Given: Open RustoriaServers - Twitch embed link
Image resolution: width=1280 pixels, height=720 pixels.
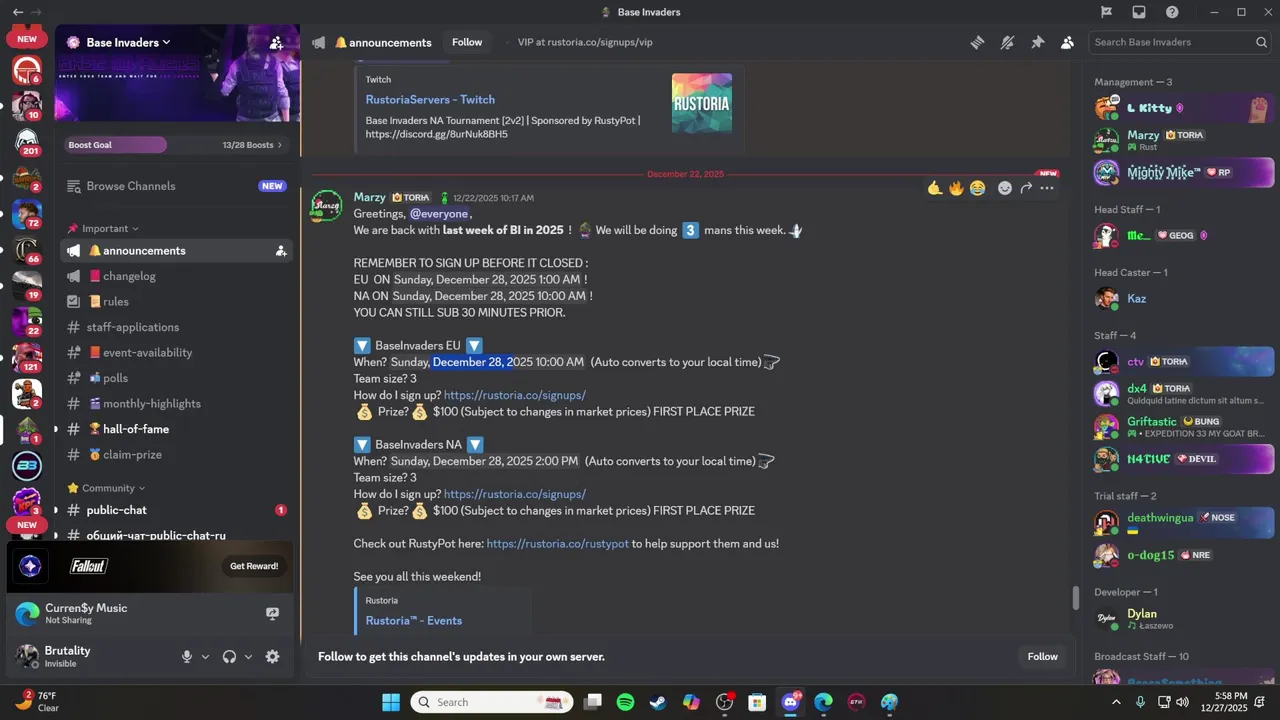Looking at the screenshot, I should 430,100.
